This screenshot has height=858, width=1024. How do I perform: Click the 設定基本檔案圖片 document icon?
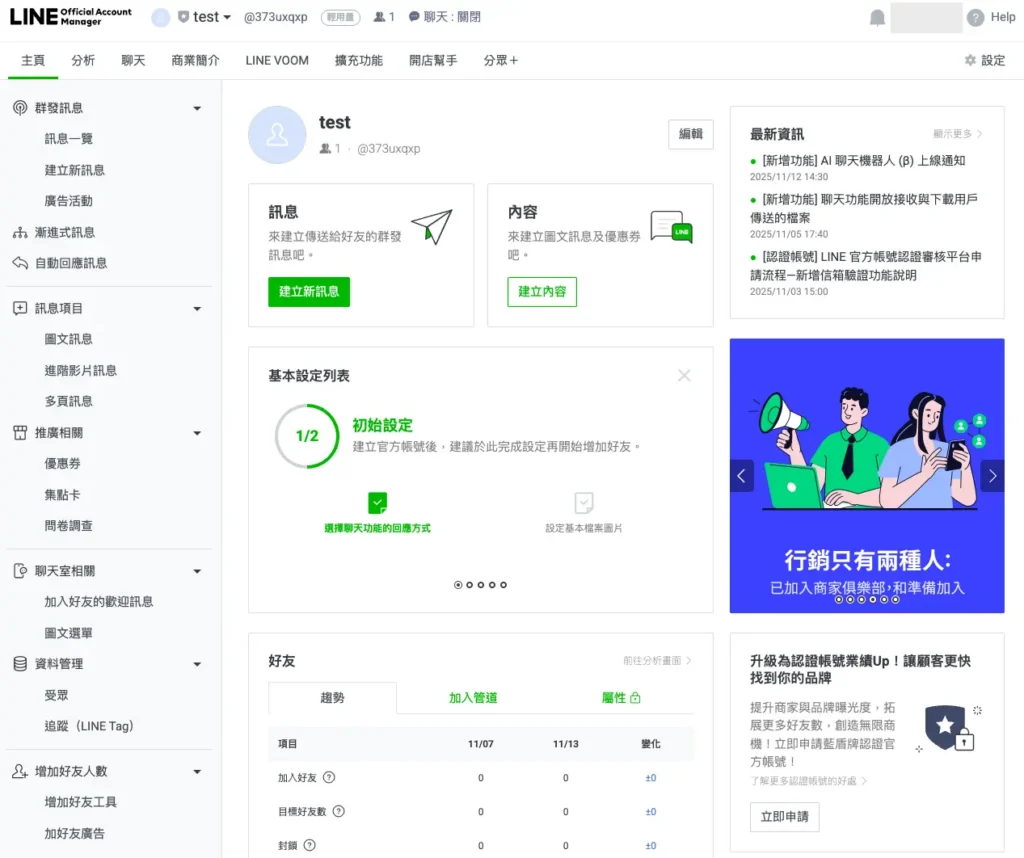pyautogui.click(x=584, y=503)
